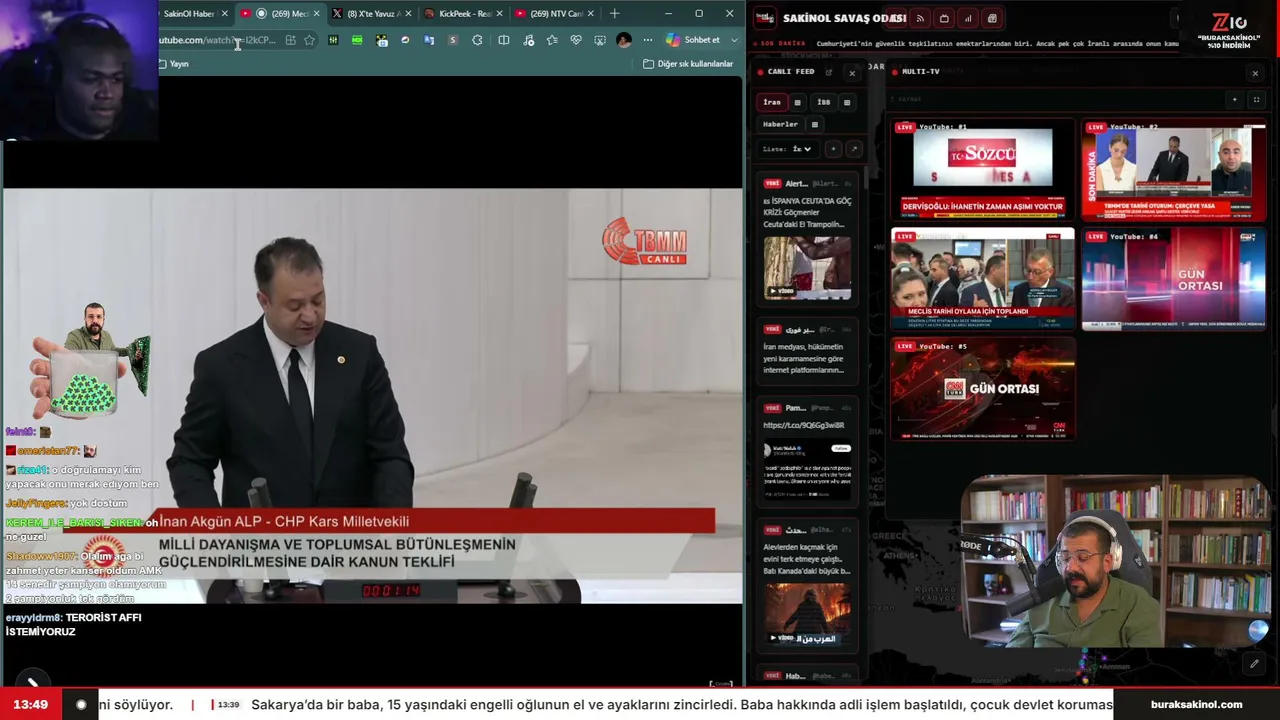Add a feed with the plus button

pyautogui.click(x=833, y=149)
